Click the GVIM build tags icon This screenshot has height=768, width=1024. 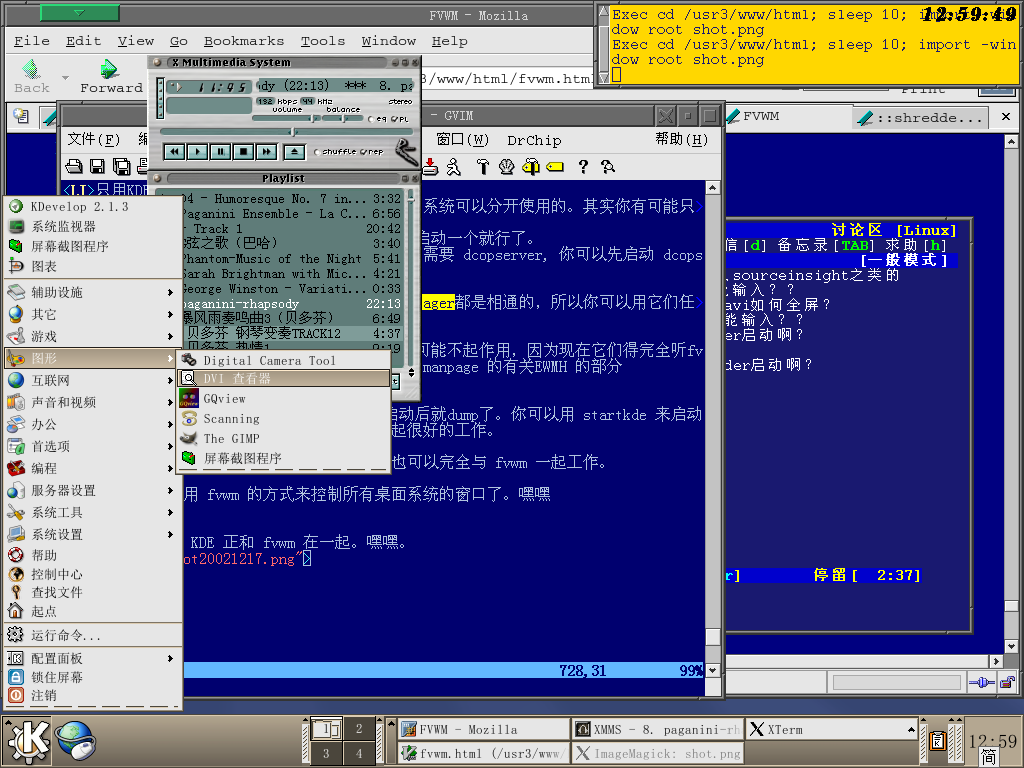coord(531,167)
